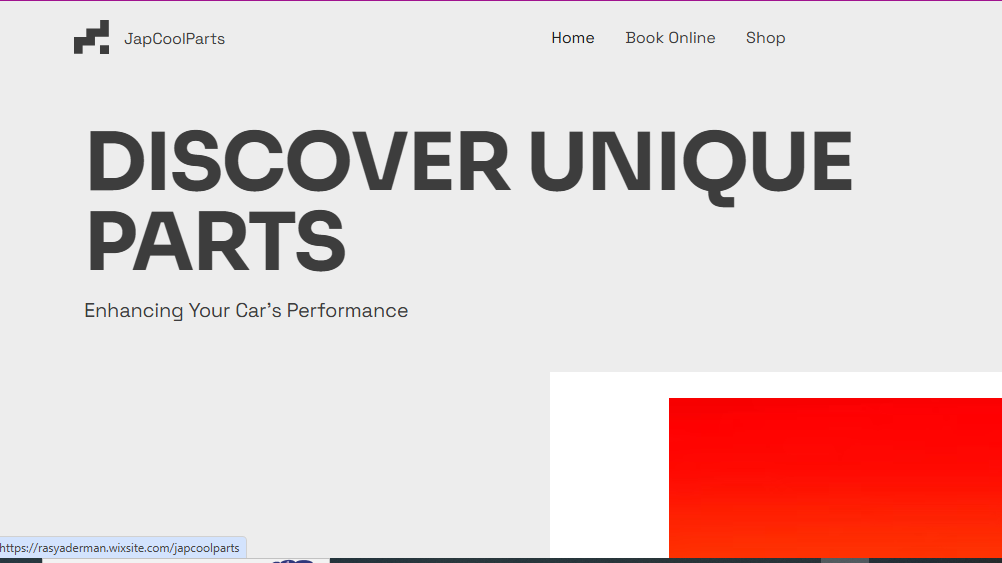1002x563 pixels.
Task: Click the word Enhancing in the tagline
Action: pos(133,311)
